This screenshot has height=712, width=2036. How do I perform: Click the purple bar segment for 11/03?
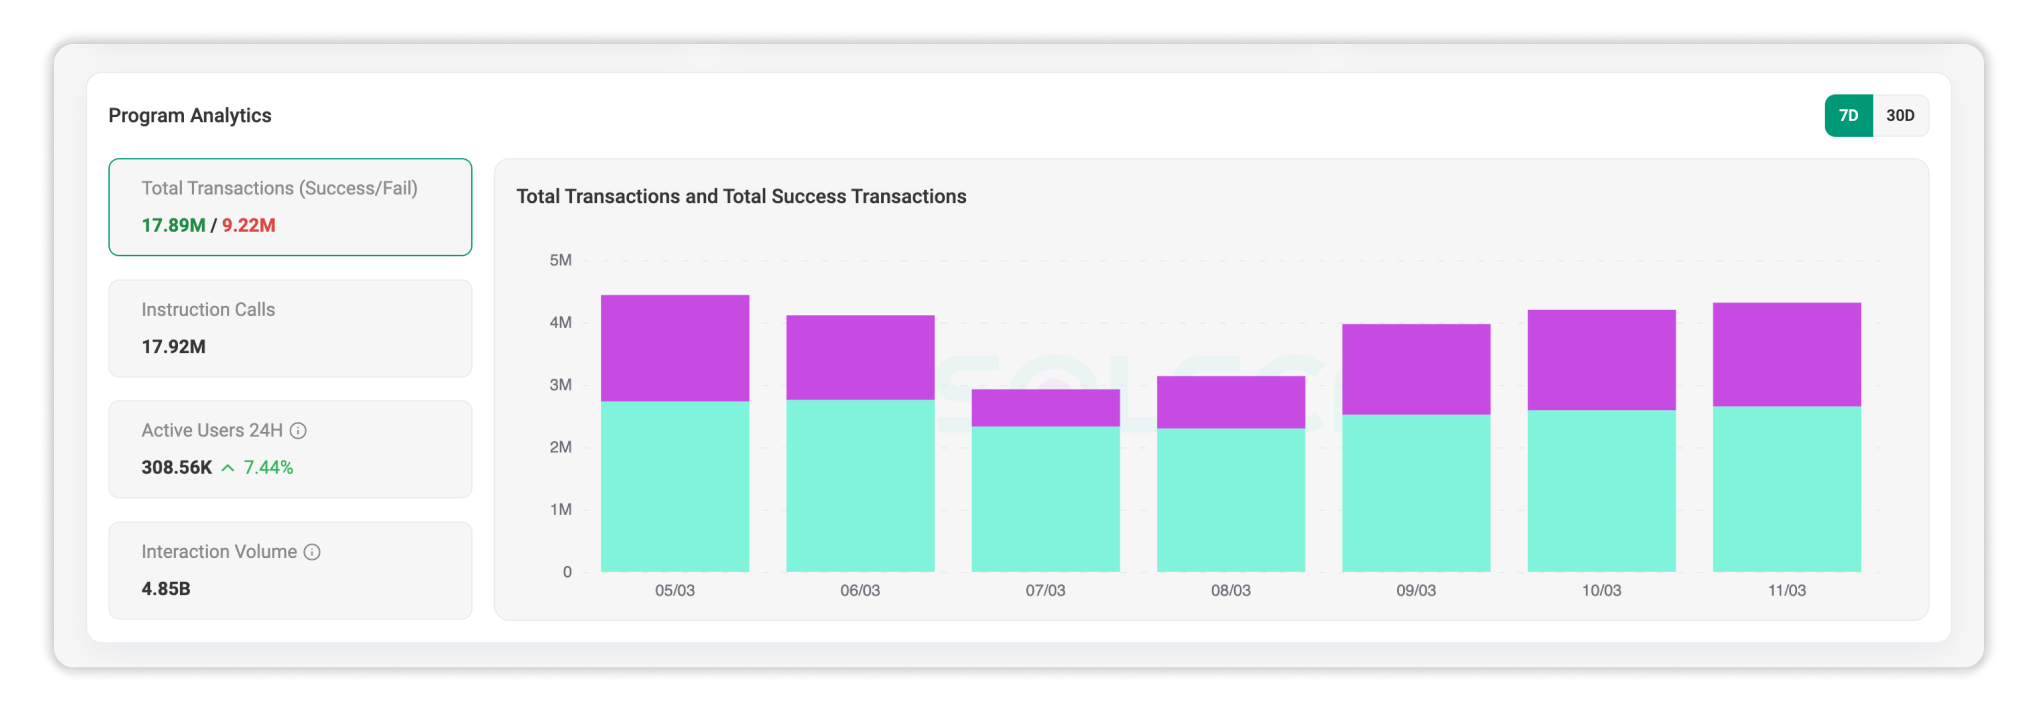tap(1787, 354)
